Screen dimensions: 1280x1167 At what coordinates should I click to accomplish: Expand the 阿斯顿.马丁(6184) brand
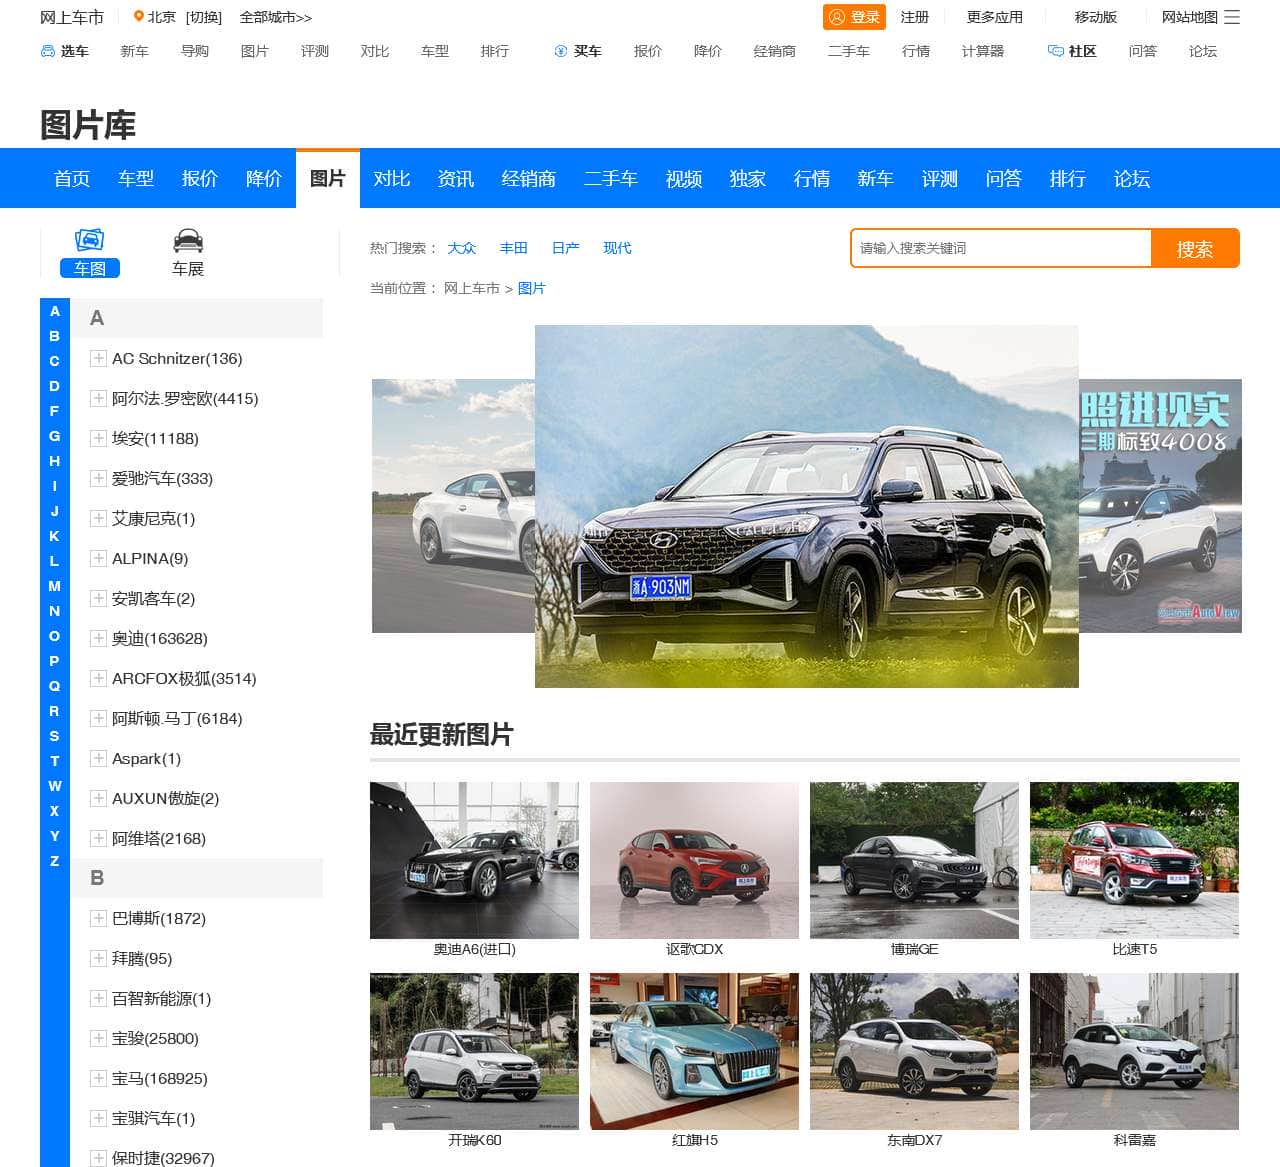point(98,718)
